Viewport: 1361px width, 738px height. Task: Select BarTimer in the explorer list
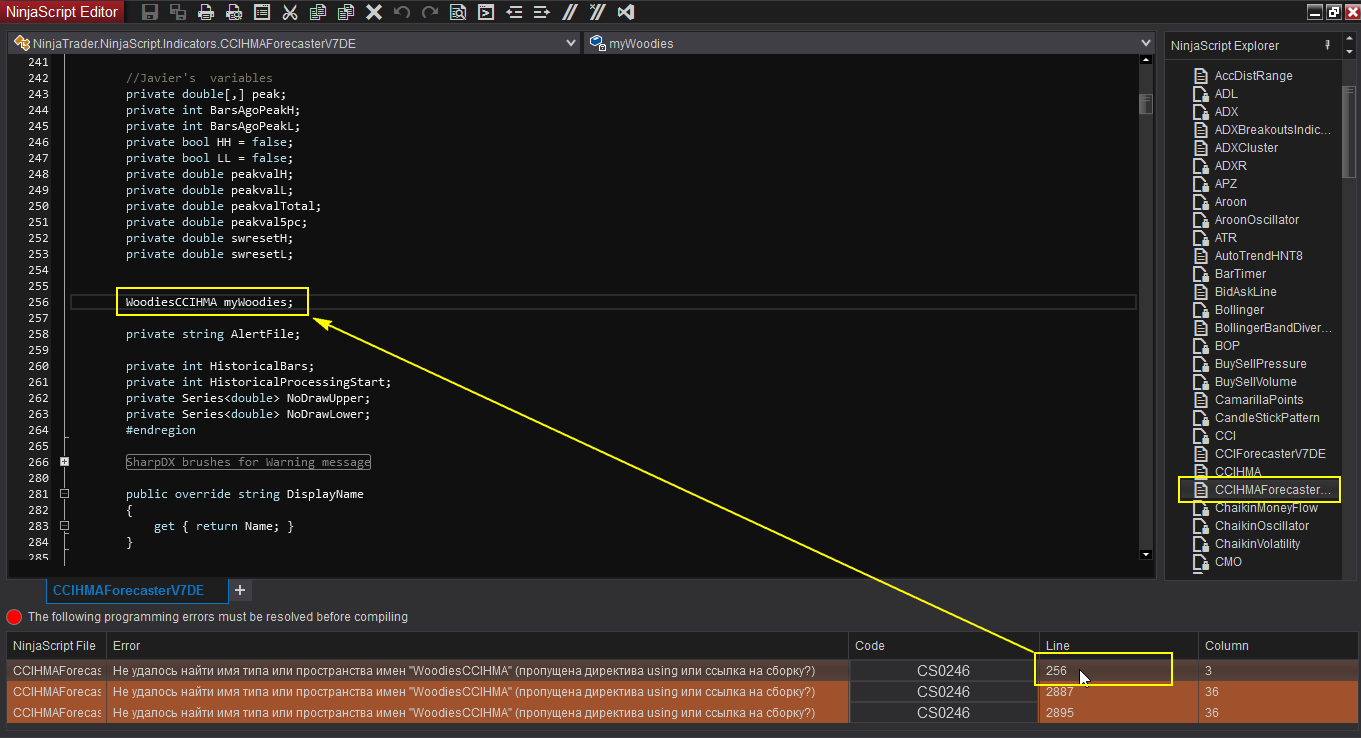click(x=1240, y=274)
